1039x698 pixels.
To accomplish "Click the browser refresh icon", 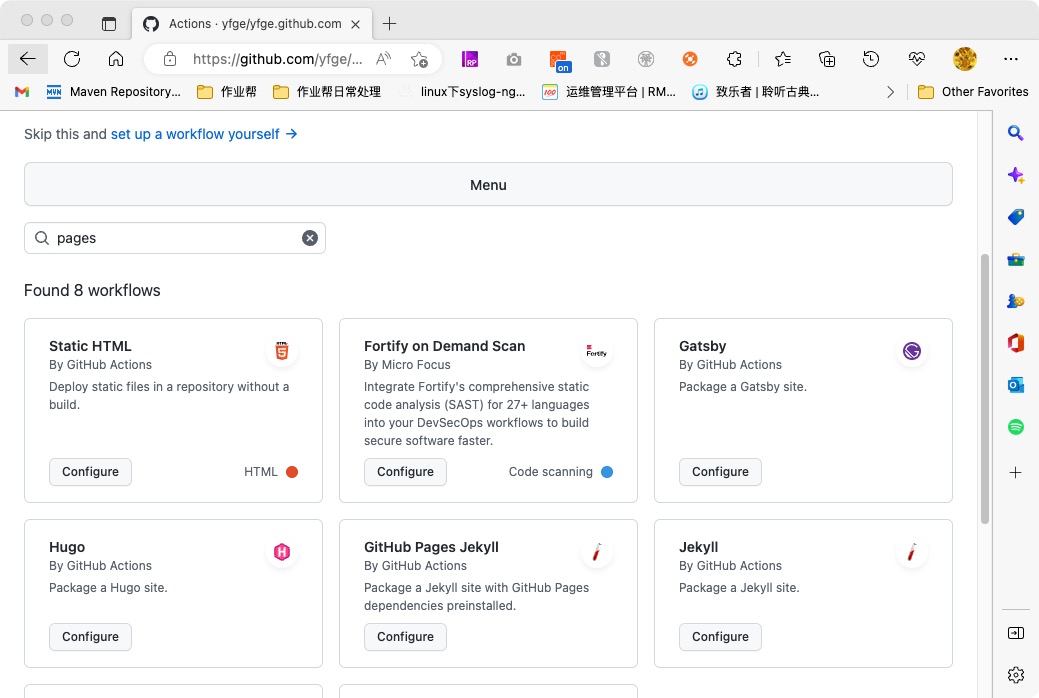I will tap(72, 59).
